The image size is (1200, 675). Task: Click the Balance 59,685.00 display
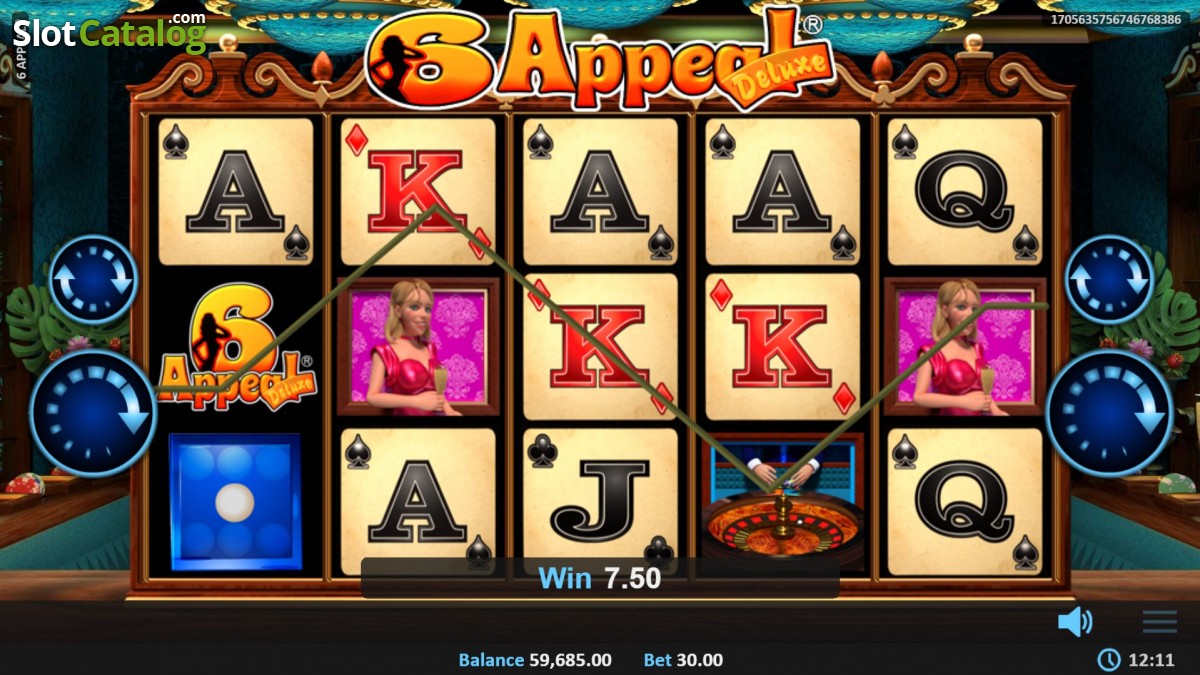pyautogui.click(x=535, y=660)
